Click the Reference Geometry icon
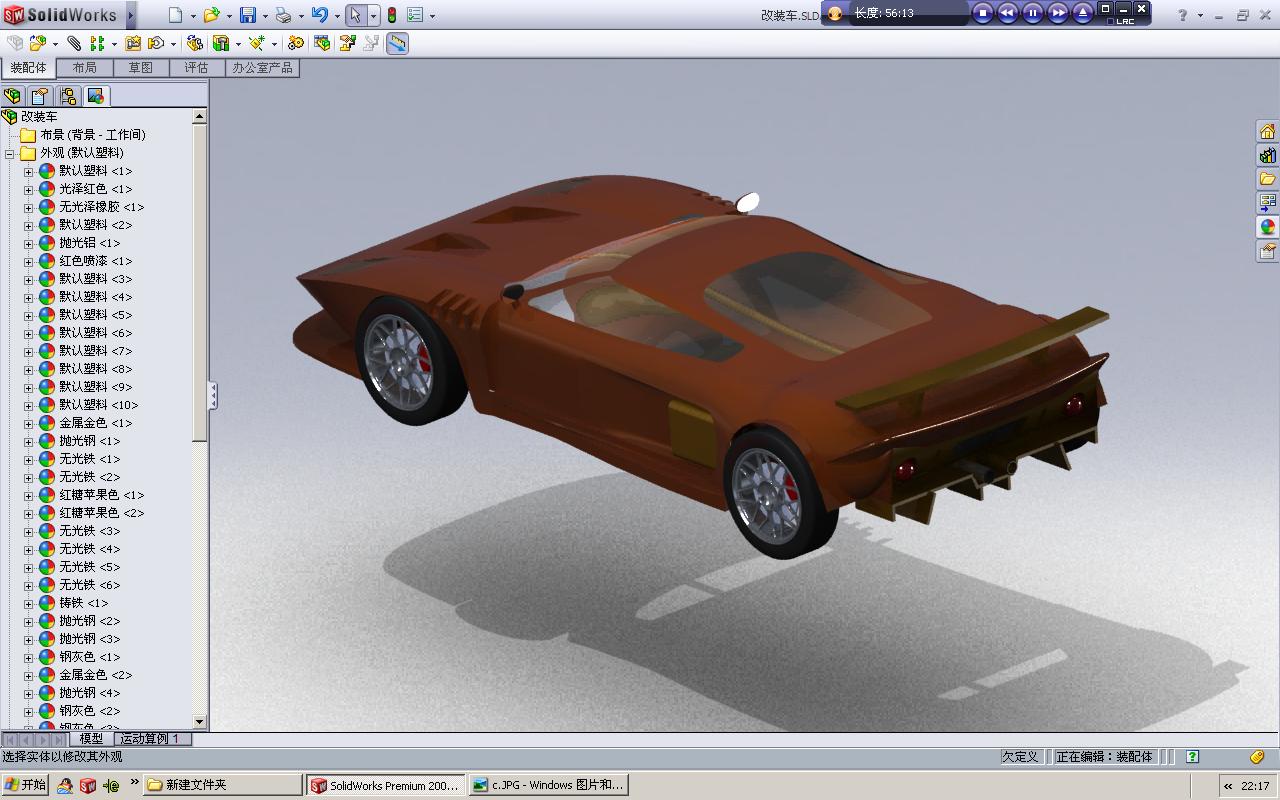Screen dimensions: 1280x800 click(x=257, y=43)
